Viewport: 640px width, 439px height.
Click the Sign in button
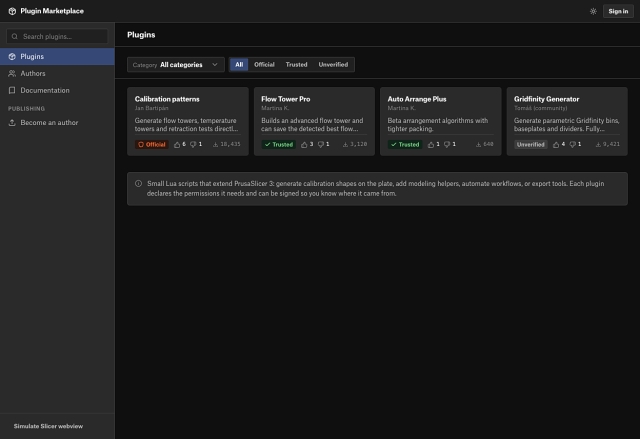pos(618,11)
